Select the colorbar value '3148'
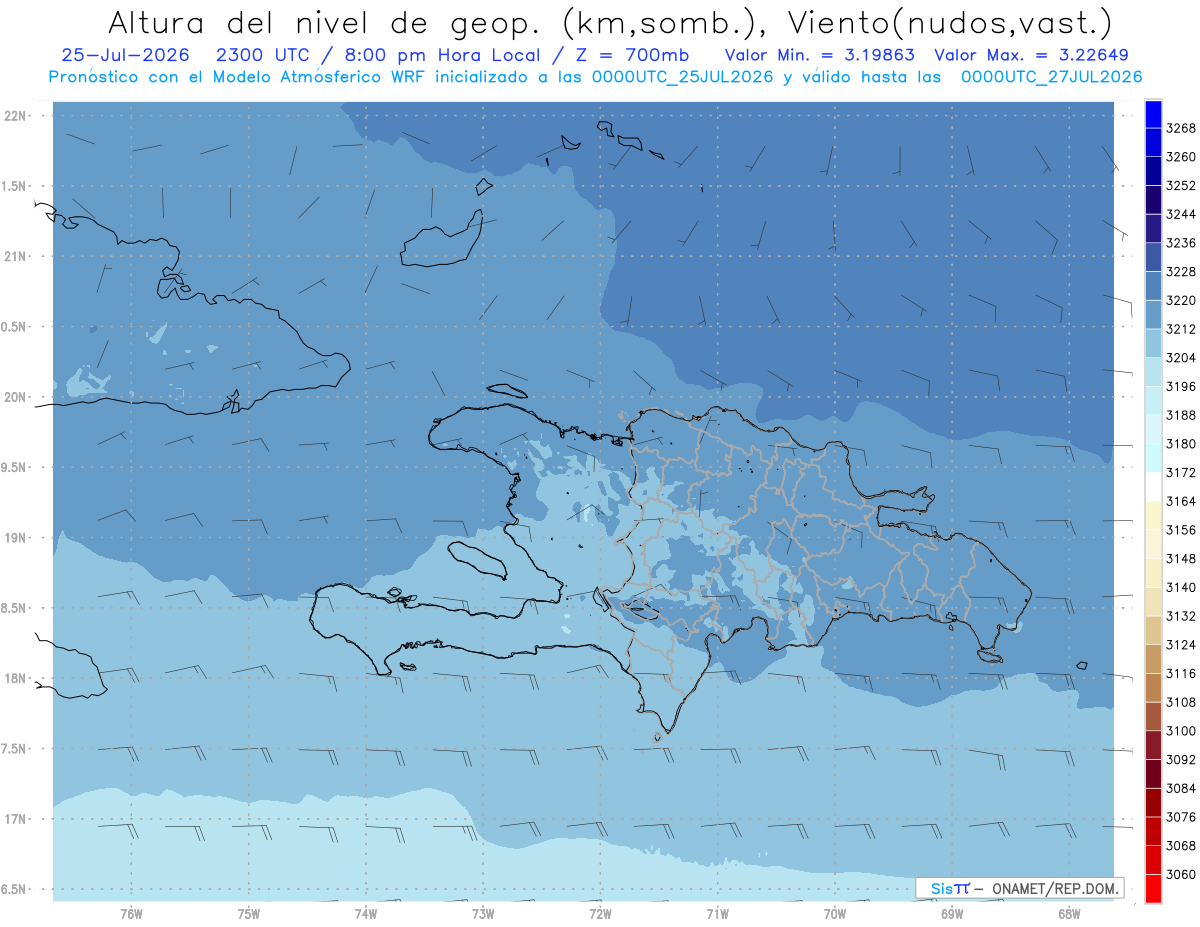This screenshot has width=1200, height=927. (1180, 559)
